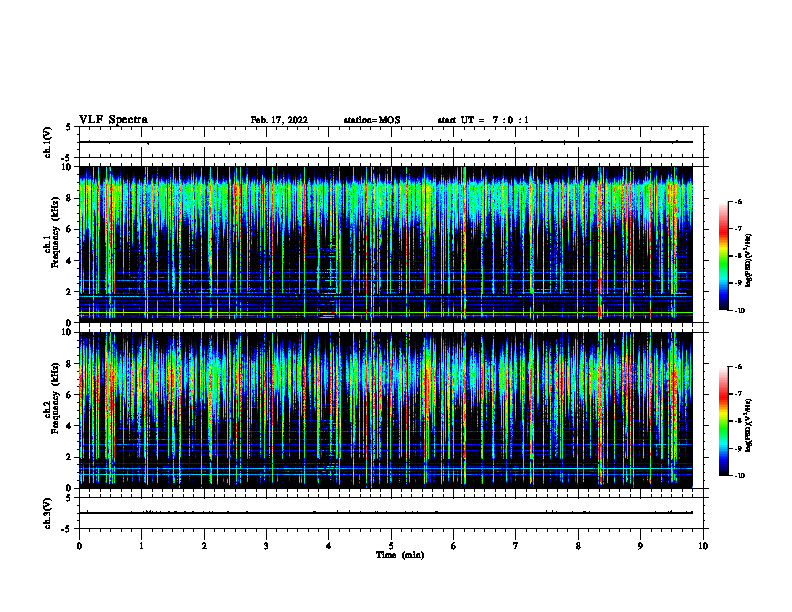Click time axis tick label "9"

click(640, 546)
